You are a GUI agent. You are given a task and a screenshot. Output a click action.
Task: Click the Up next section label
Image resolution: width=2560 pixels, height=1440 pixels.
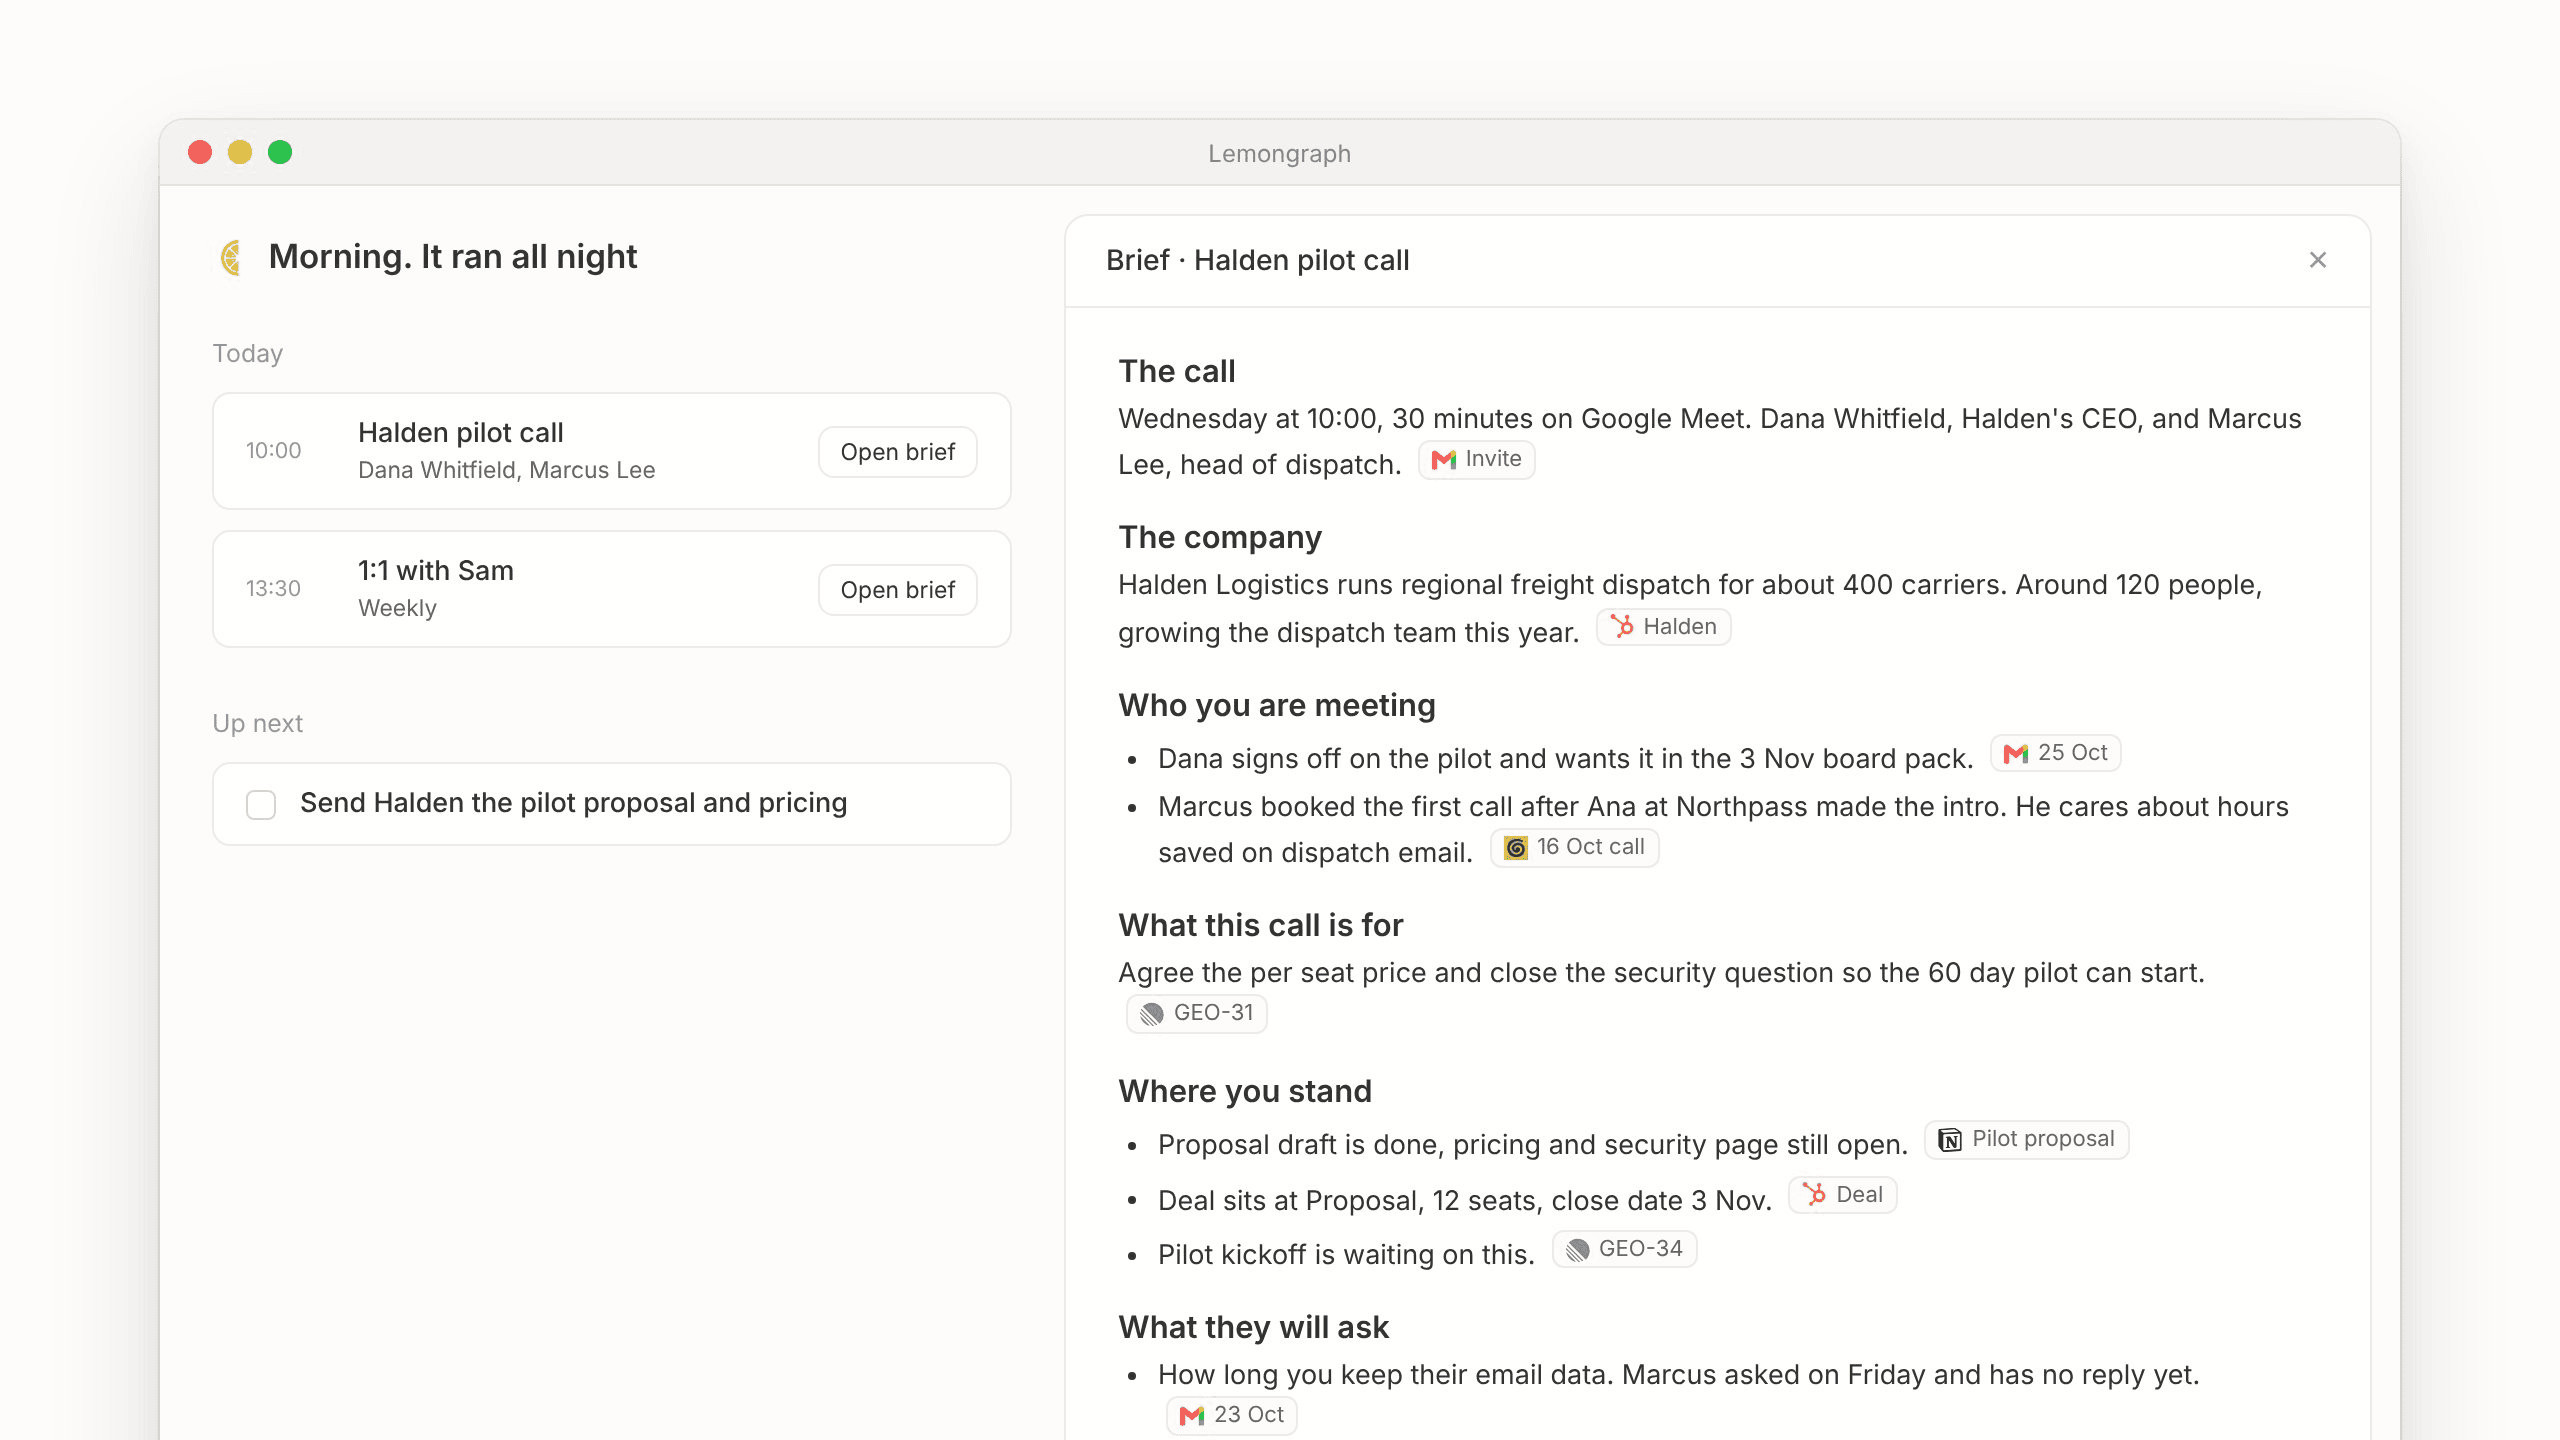(x=257, y=724)
